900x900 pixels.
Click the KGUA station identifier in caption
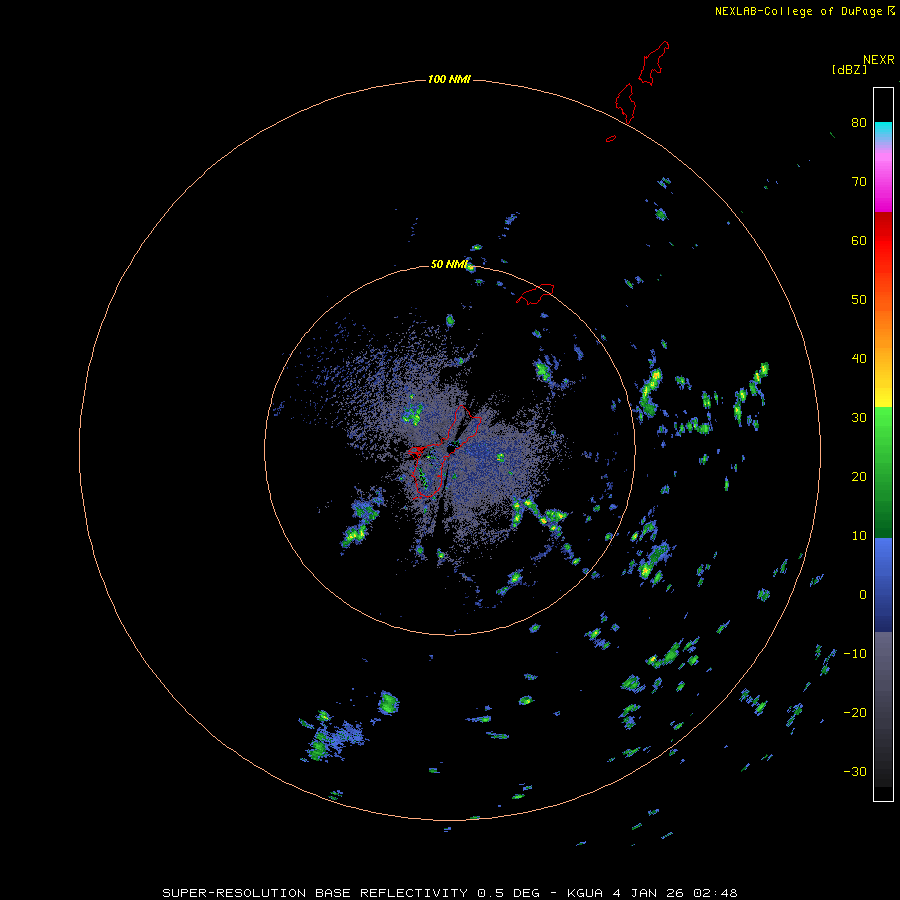[587, 893]
